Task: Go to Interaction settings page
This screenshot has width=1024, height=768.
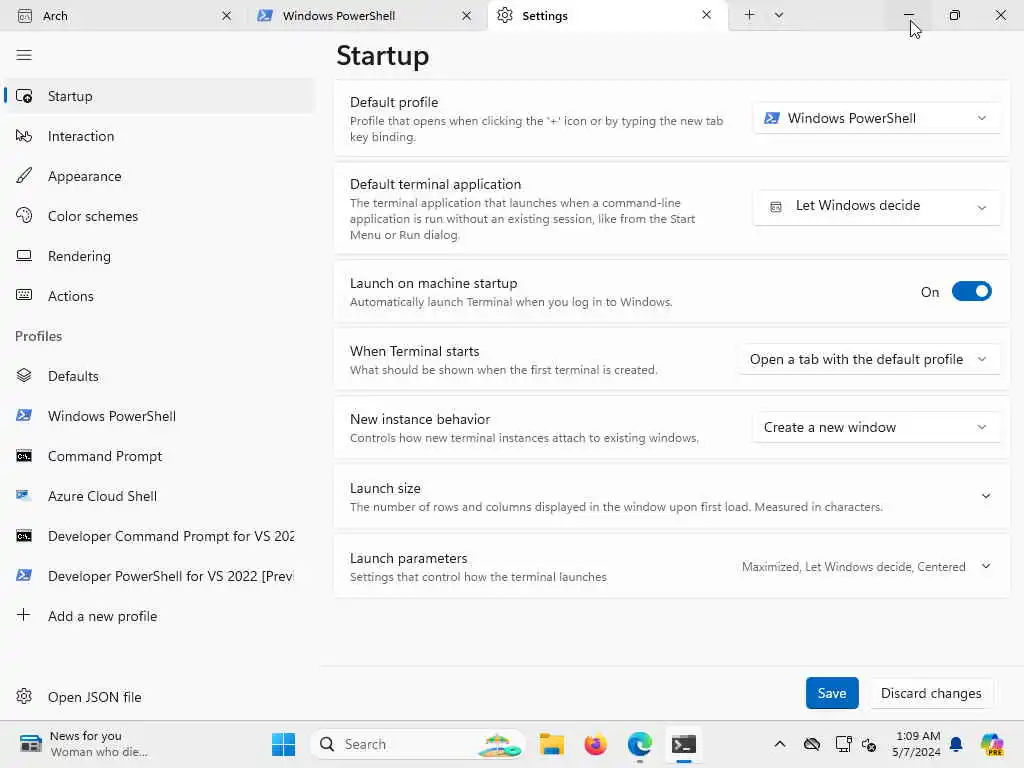Action: coord(81,136)
